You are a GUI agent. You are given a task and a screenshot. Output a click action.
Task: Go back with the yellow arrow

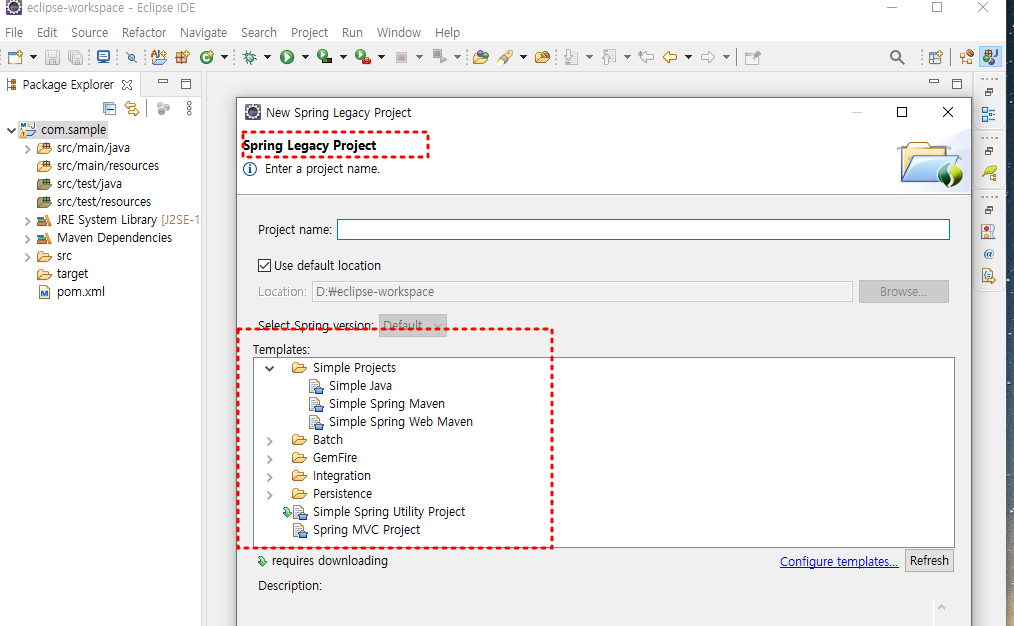coord(670,58)
